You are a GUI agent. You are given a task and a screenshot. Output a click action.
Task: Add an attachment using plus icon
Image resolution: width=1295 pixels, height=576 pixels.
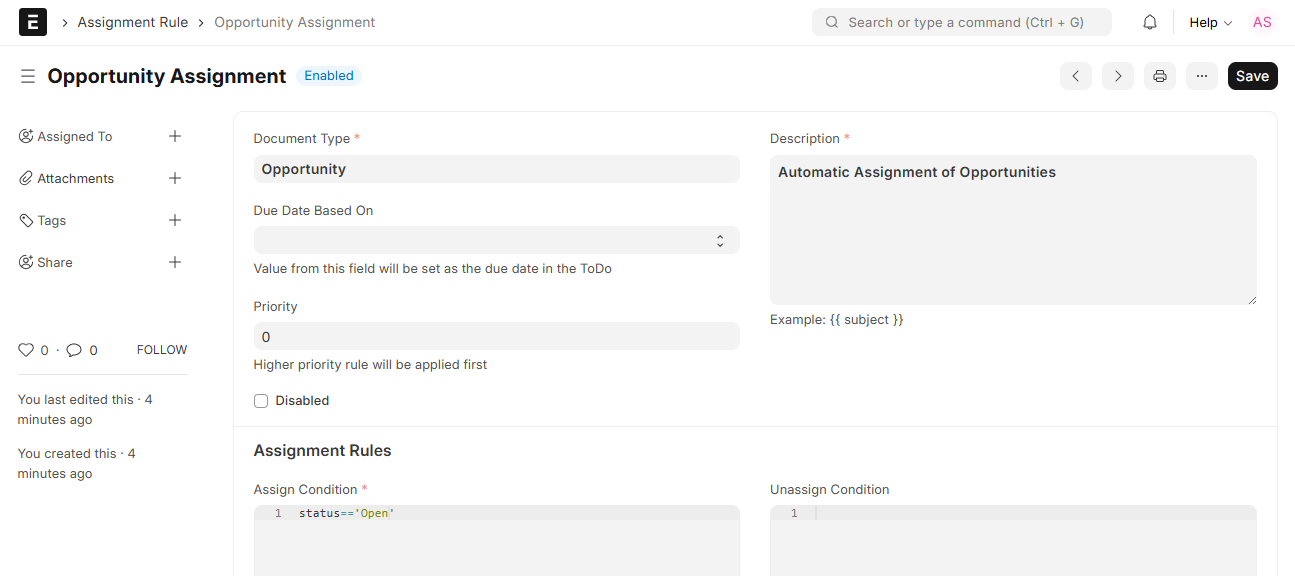pos(175,178)
